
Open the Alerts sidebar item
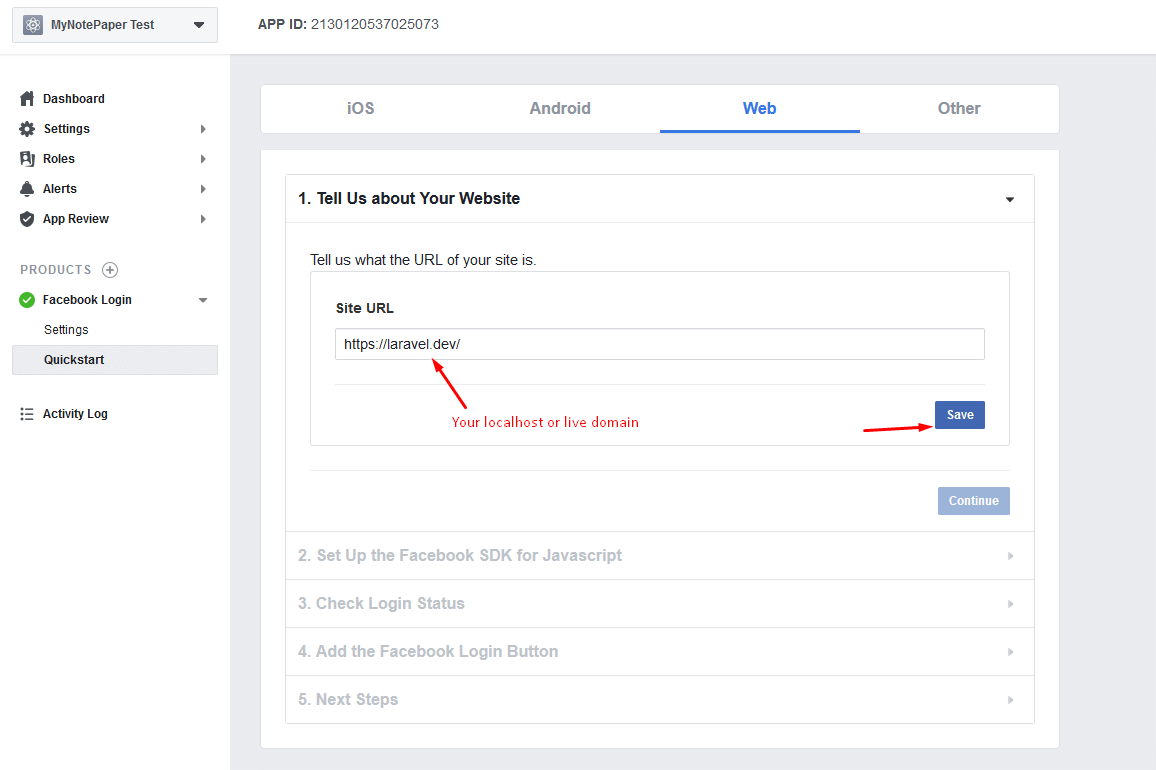(60, 189)
